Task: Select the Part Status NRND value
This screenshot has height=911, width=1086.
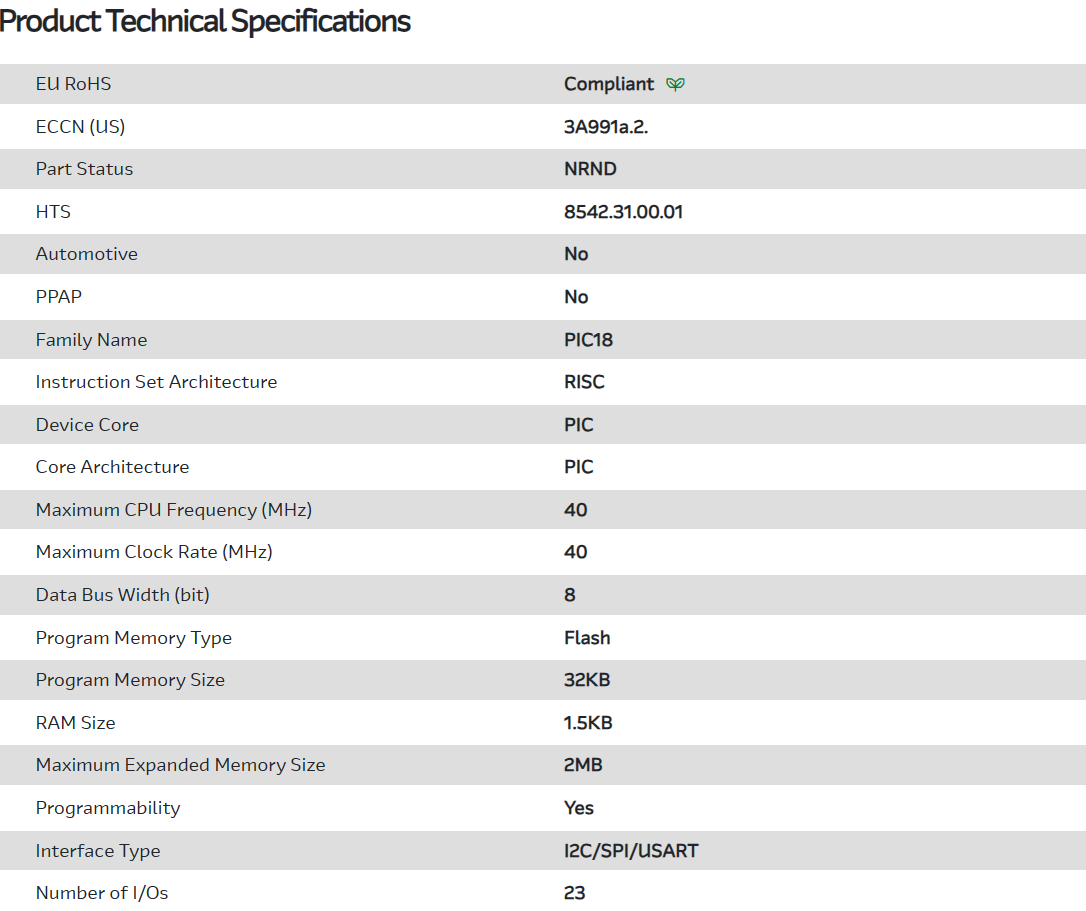Action: pos(590,169)
